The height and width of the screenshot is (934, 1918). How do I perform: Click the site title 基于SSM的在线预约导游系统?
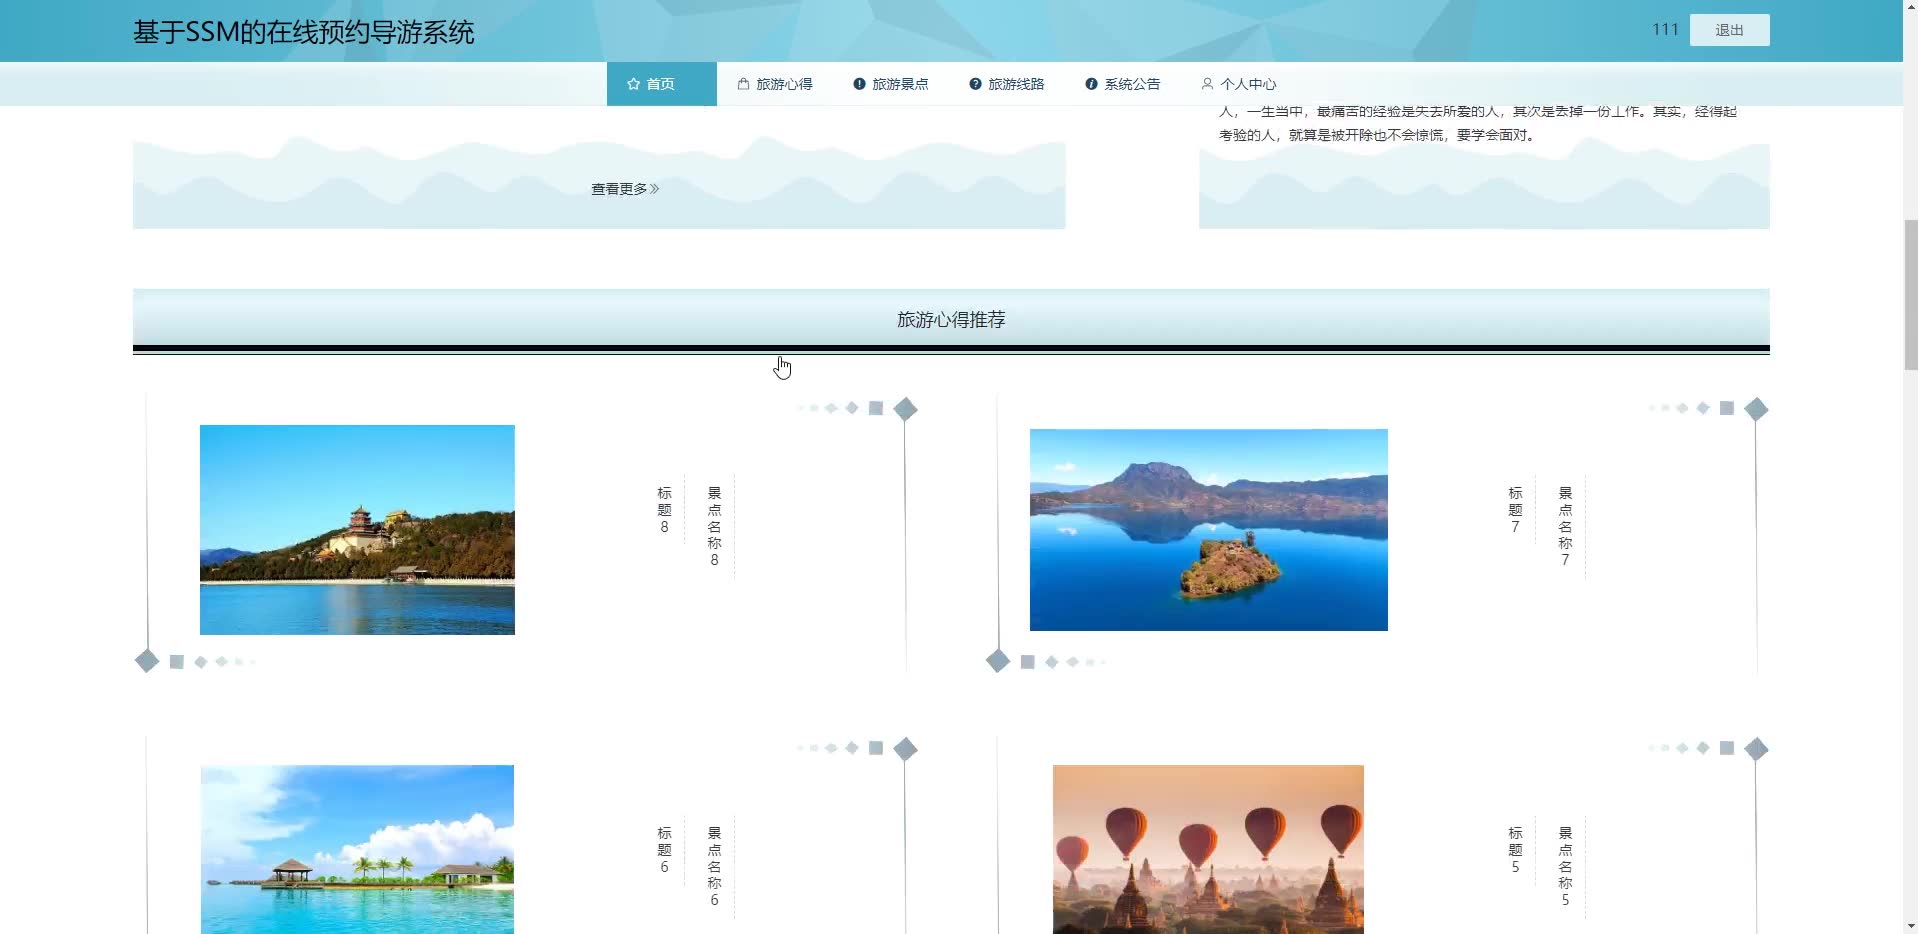click(303, 32)
